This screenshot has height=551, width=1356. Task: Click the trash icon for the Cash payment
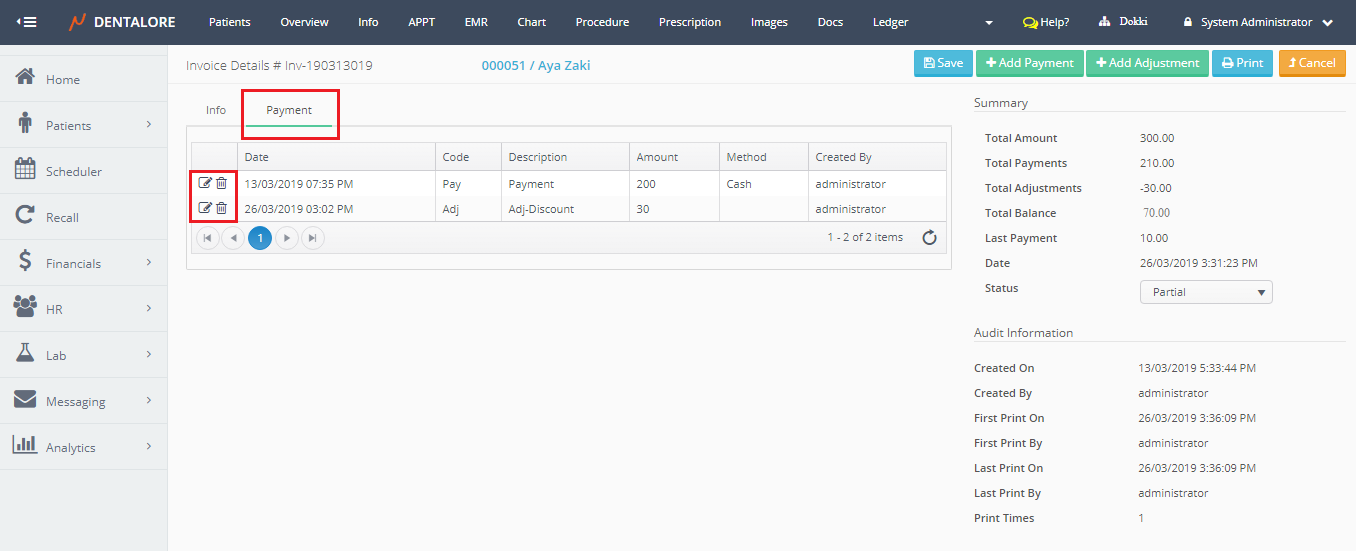tap(222, 183)
